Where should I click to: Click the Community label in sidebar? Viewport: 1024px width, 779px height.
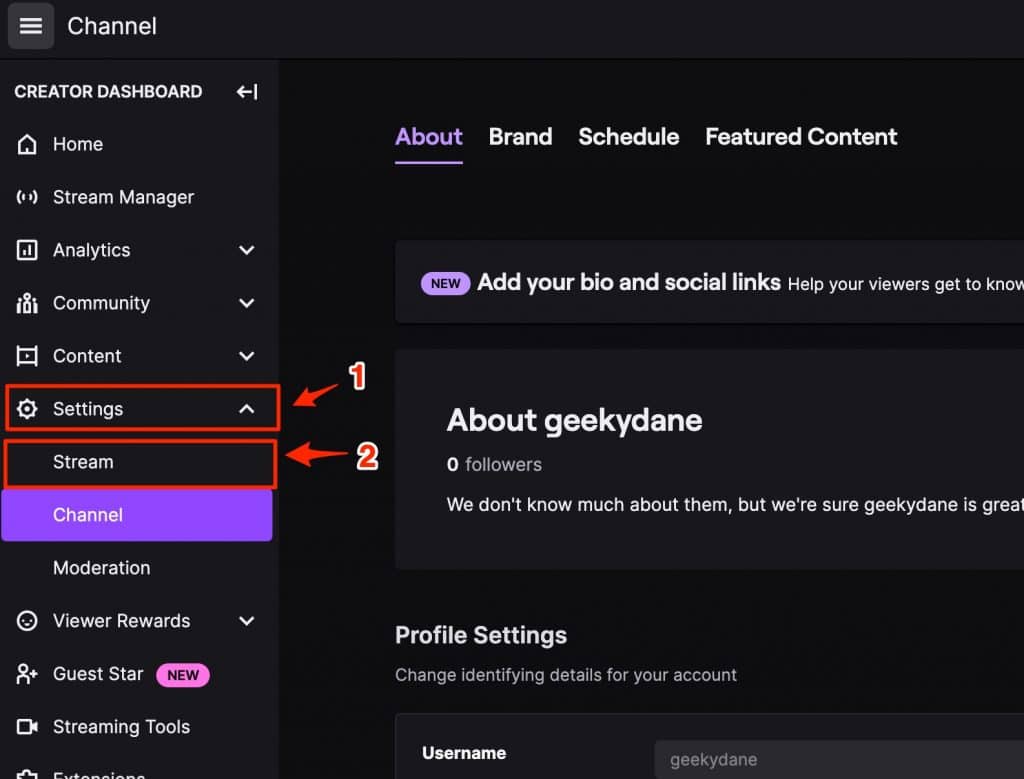(x=101, y=303)
